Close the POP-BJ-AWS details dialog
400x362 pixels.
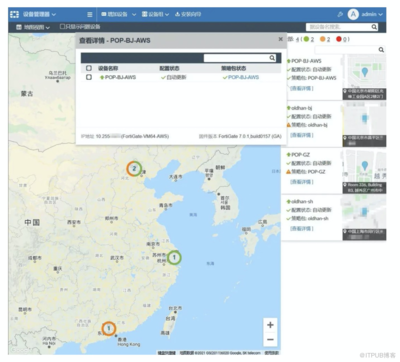(280, 39)
